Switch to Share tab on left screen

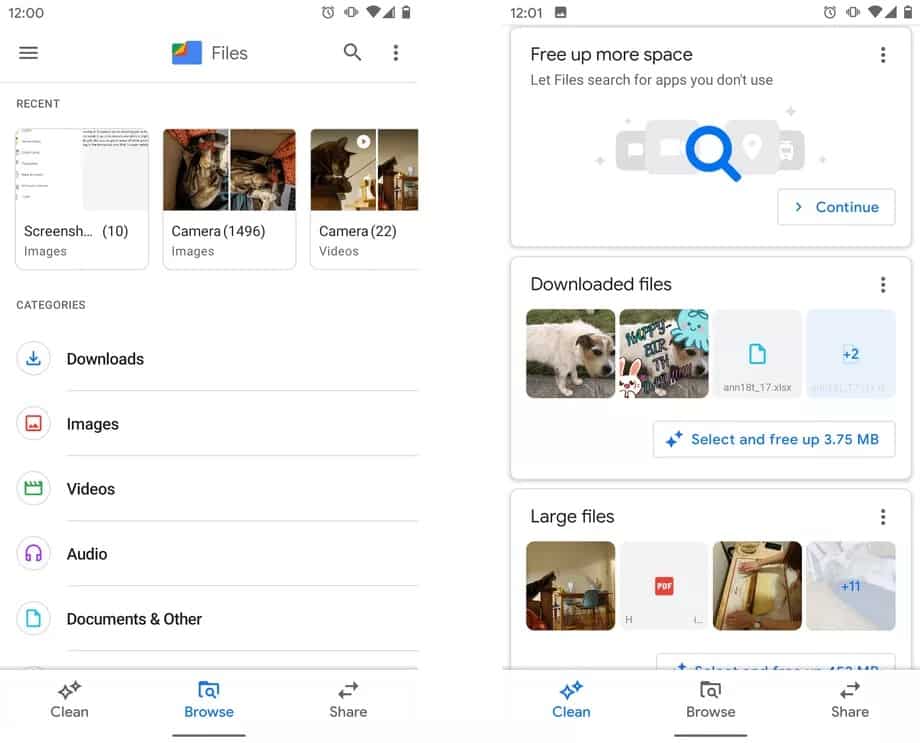pos(348,700)
